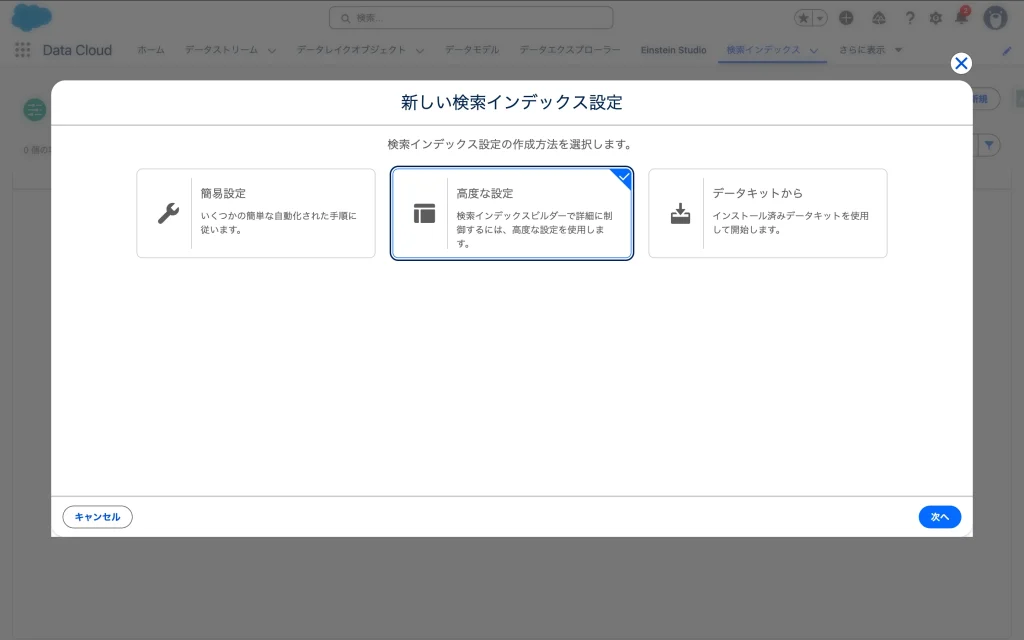Image resolution: width=1024 pixels, height=640 pixels.
Task: Click the 次へ button
Action: (939, 517)
